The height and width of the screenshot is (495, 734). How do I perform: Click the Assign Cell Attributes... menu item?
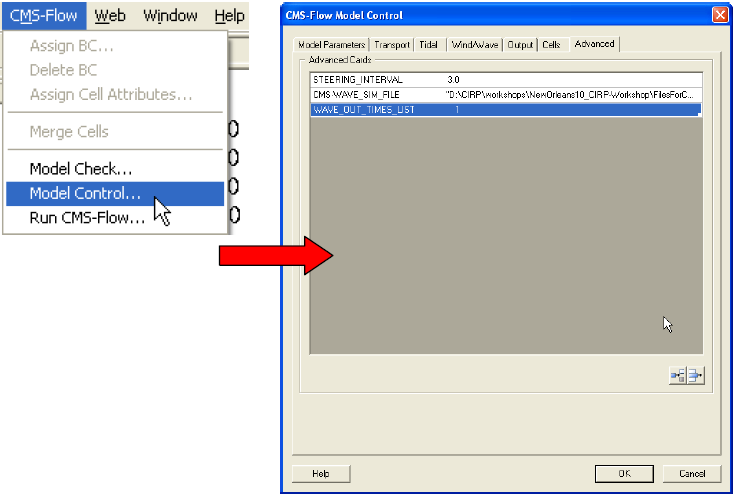point(115,95)
